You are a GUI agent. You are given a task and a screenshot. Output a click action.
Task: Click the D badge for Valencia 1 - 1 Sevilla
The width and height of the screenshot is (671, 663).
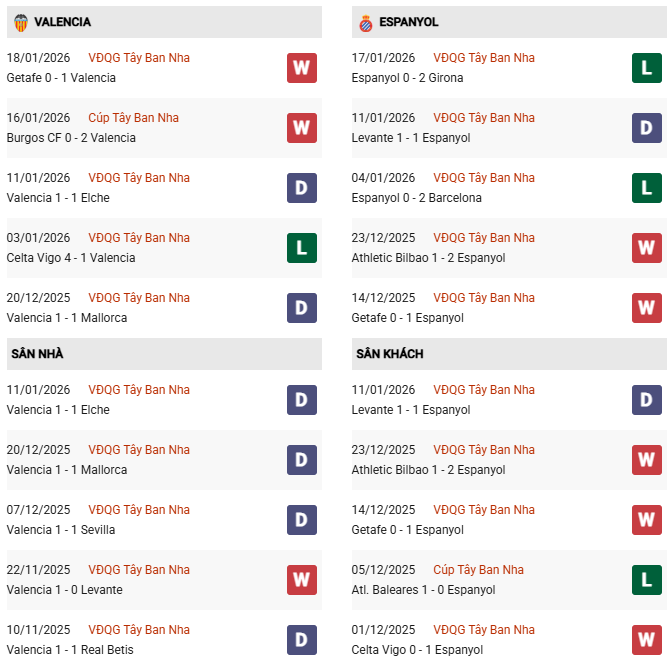click(301, 520)
